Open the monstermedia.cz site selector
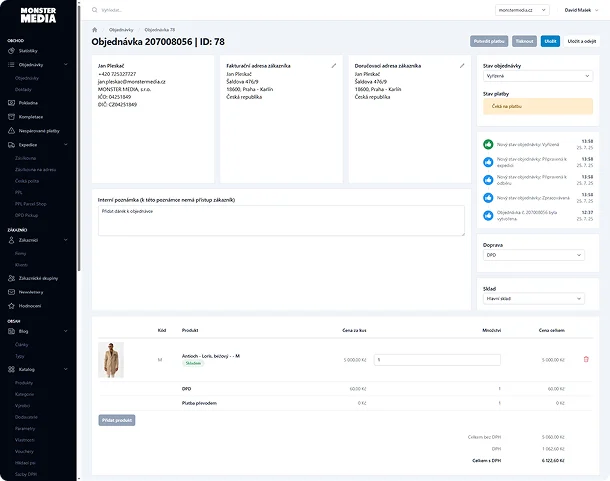Image resolution: width=610 pixels, height=481 pixels. pyautogui.click(x=523, y=9)
